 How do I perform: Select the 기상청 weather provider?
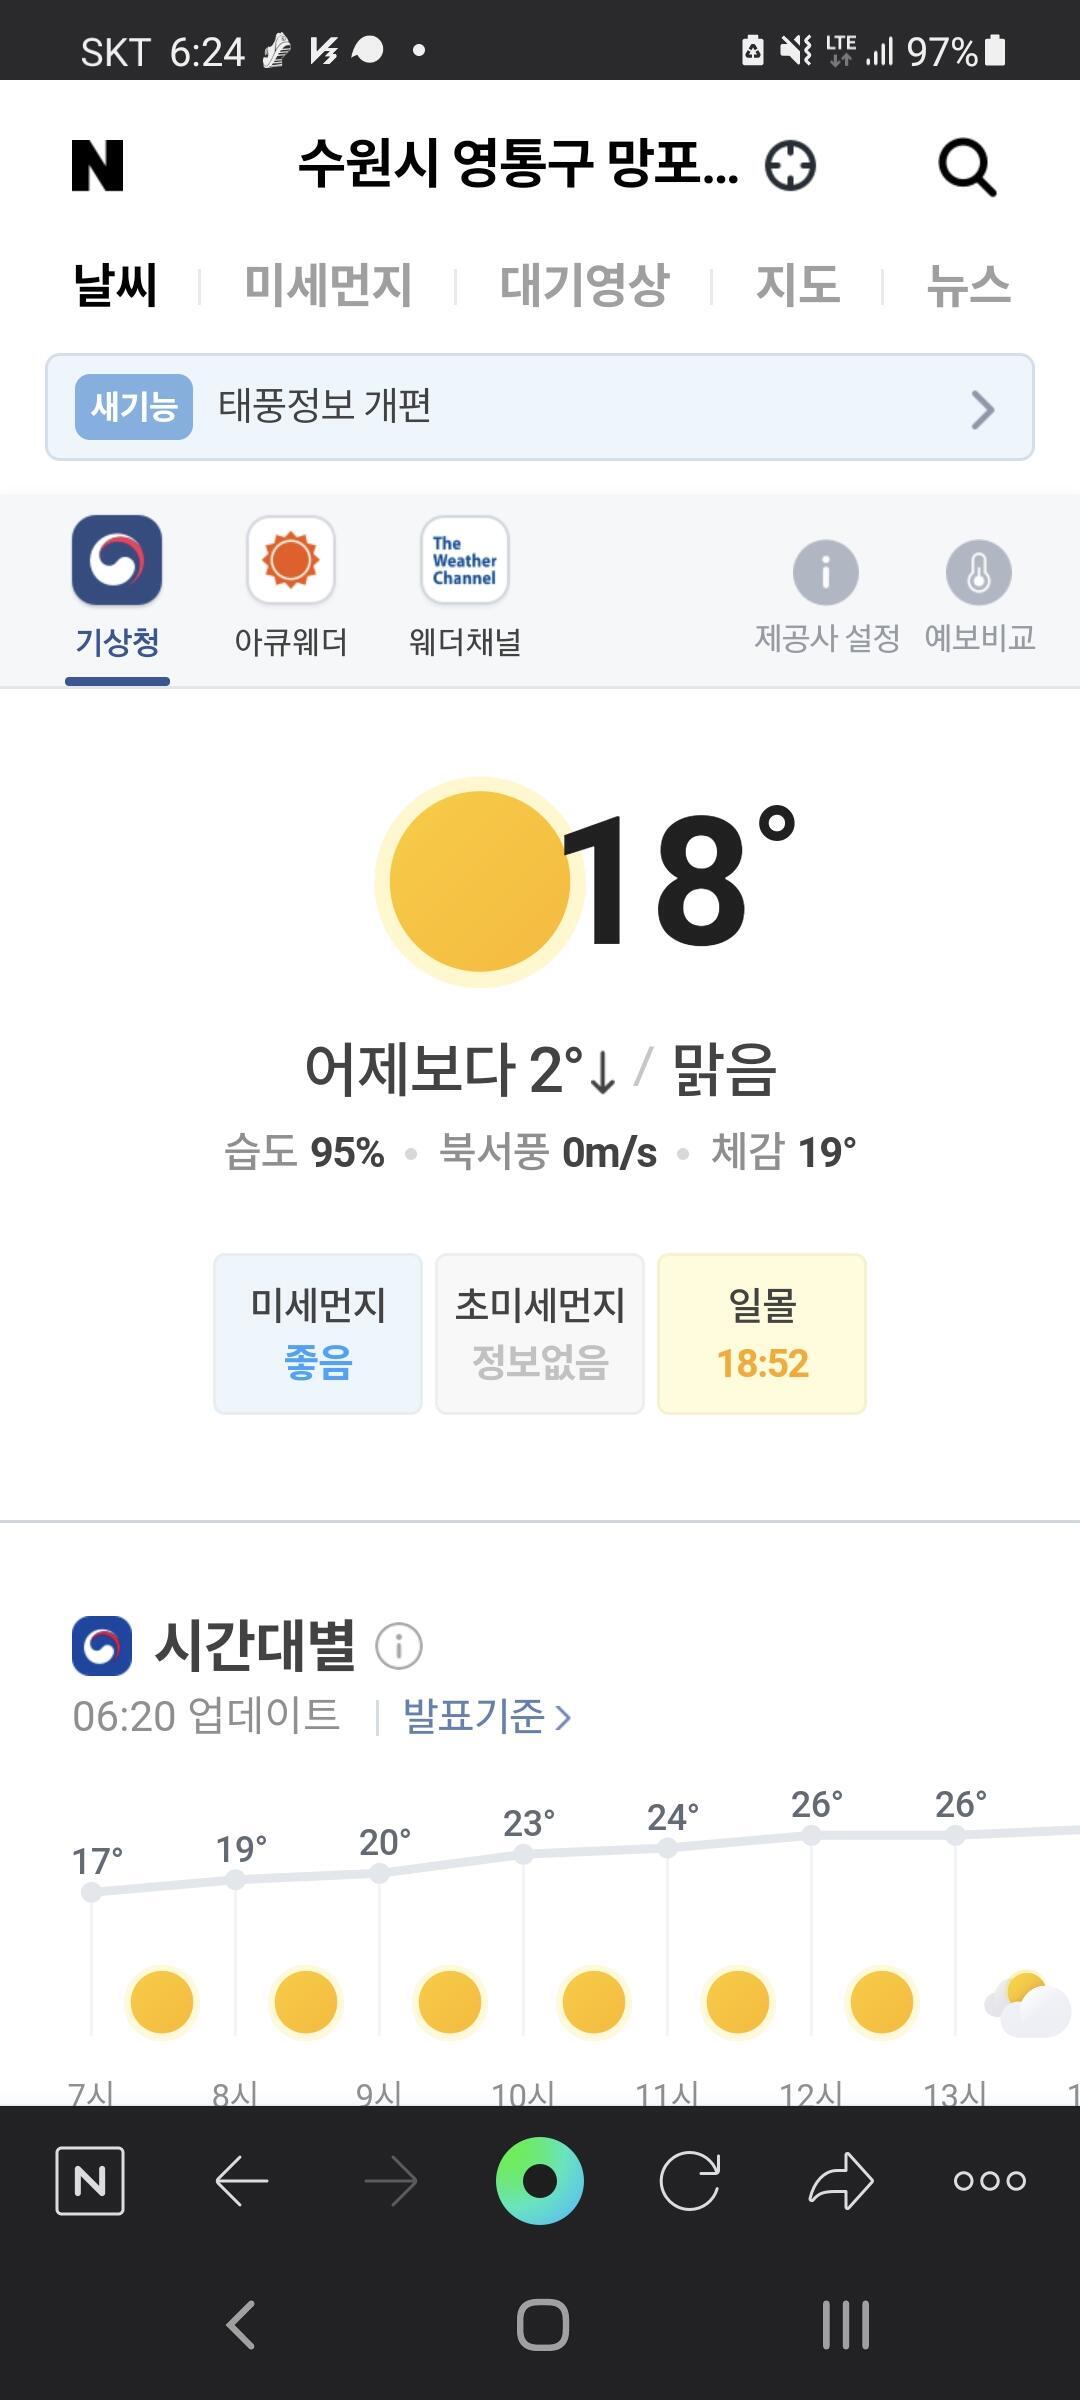pos(117,587)
